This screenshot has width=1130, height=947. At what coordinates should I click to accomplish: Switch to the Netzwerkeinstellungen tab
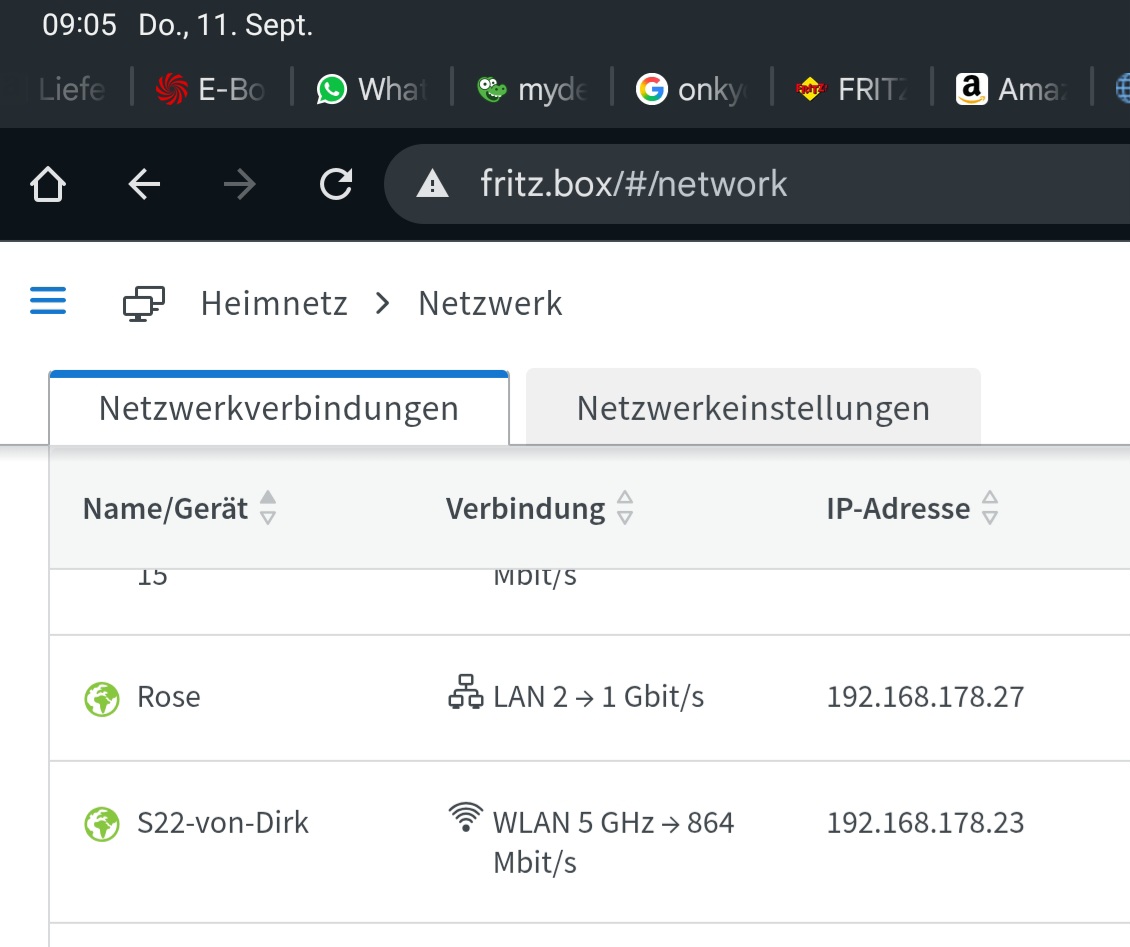753,408
